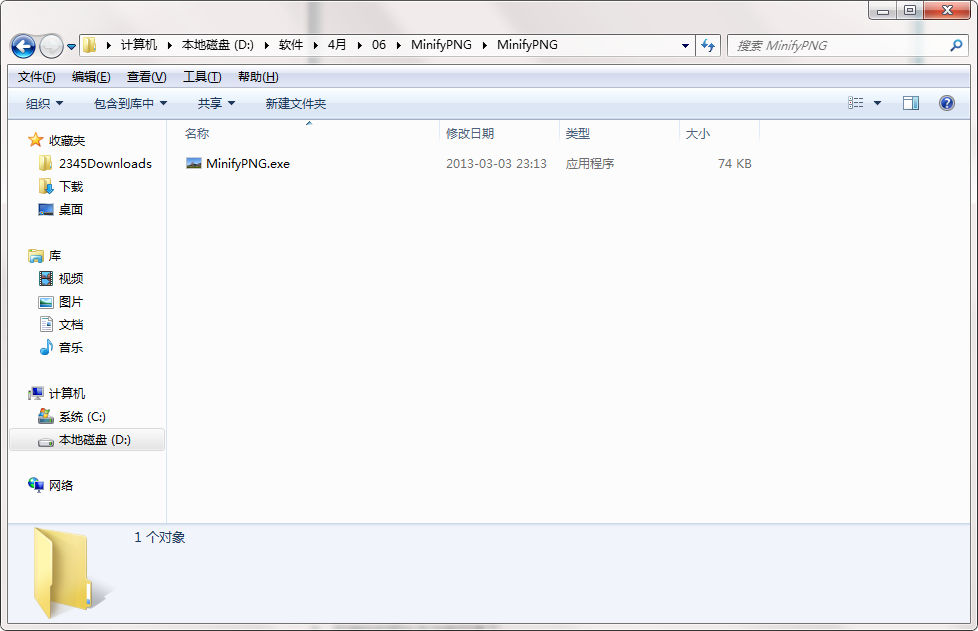978x631 pixels.
Task: Sort by the 名称 column header
Action: coord(197,133)
